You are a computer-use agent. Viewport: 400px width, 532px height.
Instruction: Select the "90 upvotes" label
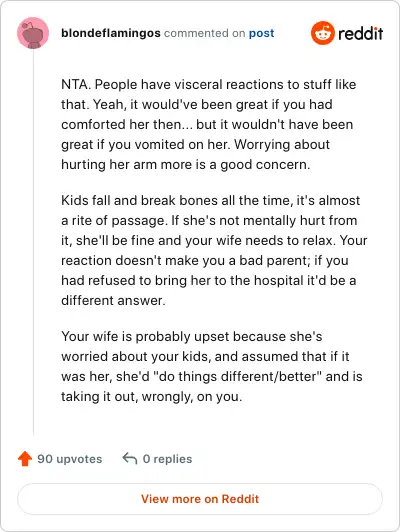click(x=70, y=459)
